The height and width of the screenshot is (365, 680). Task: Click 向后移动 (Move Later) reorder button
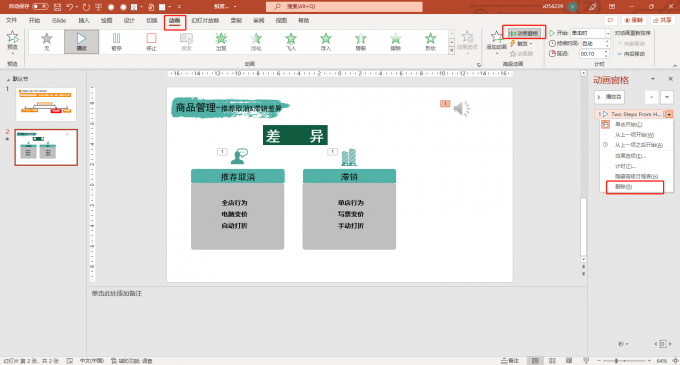pyautogui.click(x=631, y=54)
